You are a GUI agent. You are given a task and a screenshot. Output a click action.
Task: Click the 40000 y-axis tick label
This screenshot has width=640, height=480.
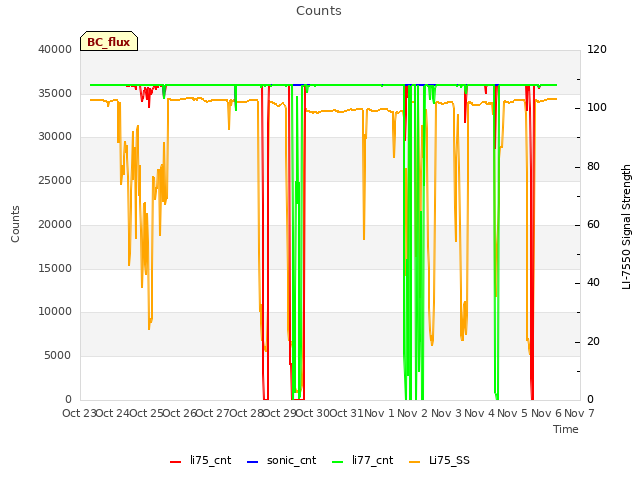pyautogui.click(x=55, y=49)
